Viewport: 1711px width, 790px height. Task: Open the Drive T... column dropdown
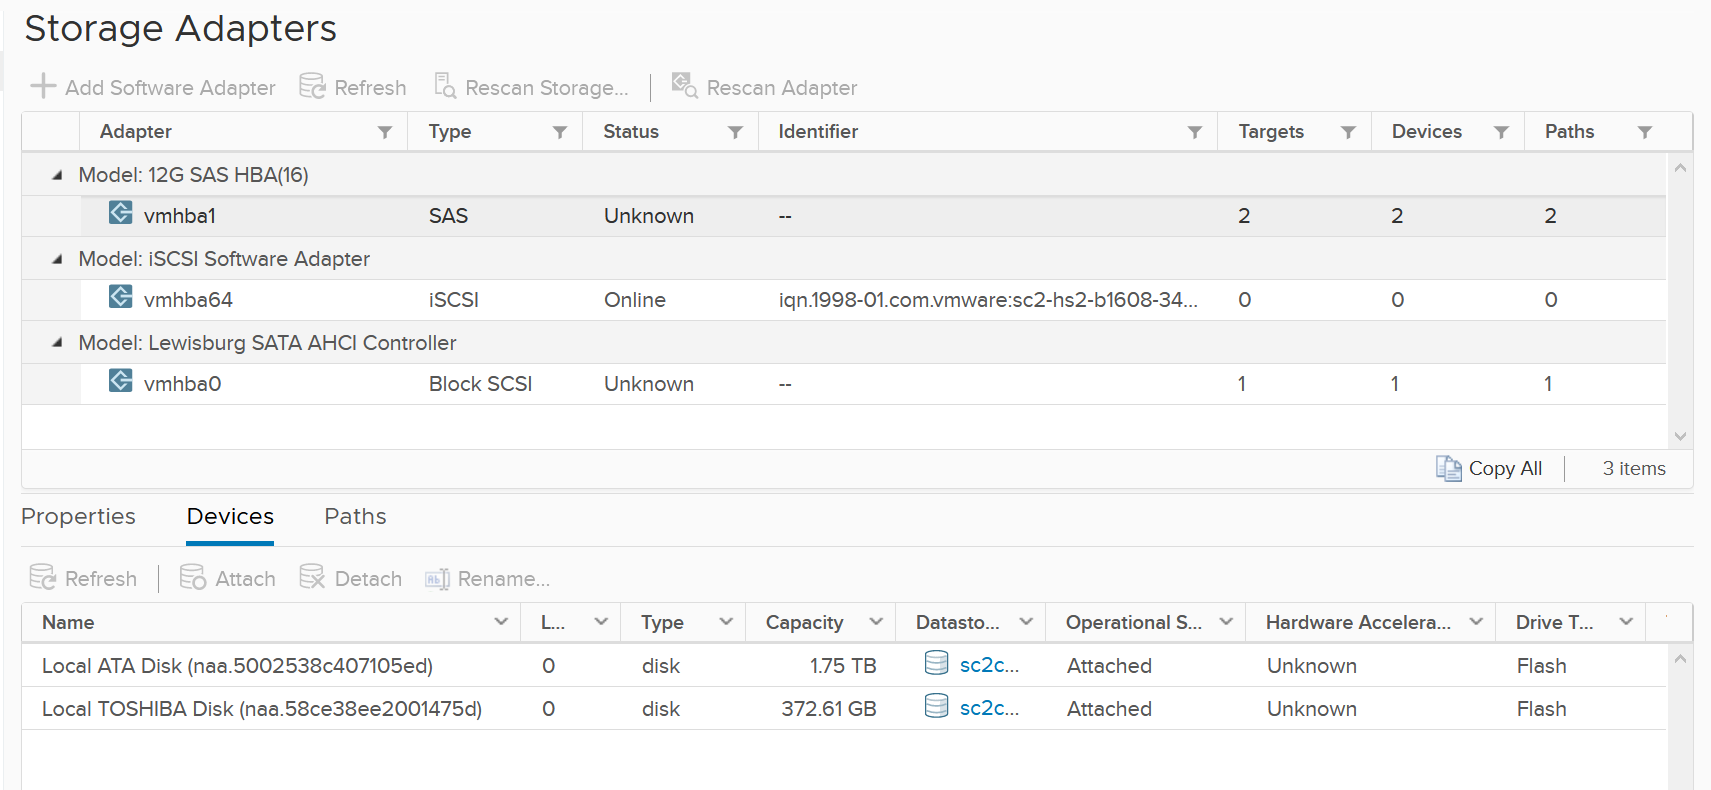tap(1626, 622)
